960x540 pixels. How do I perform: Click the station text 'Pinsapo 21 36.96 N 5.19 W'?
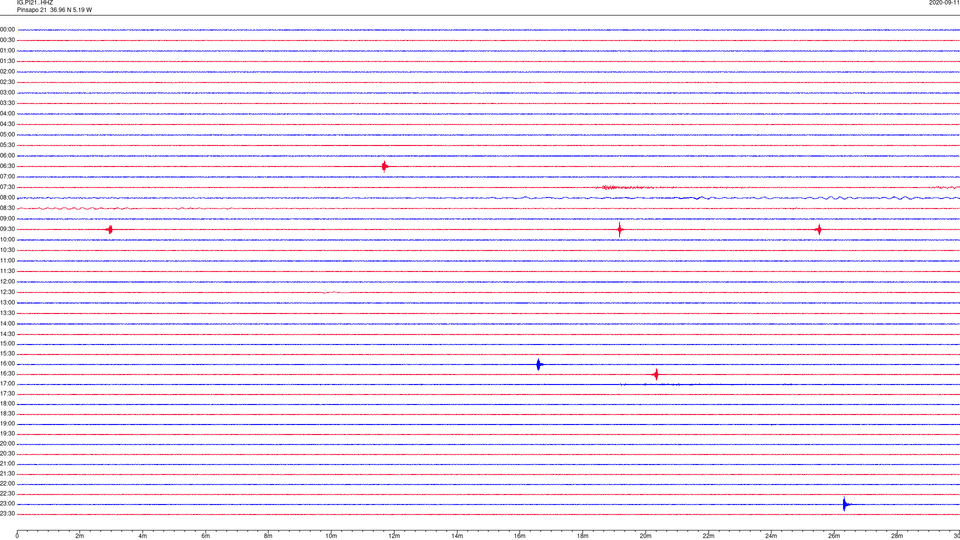click(54, 10)
